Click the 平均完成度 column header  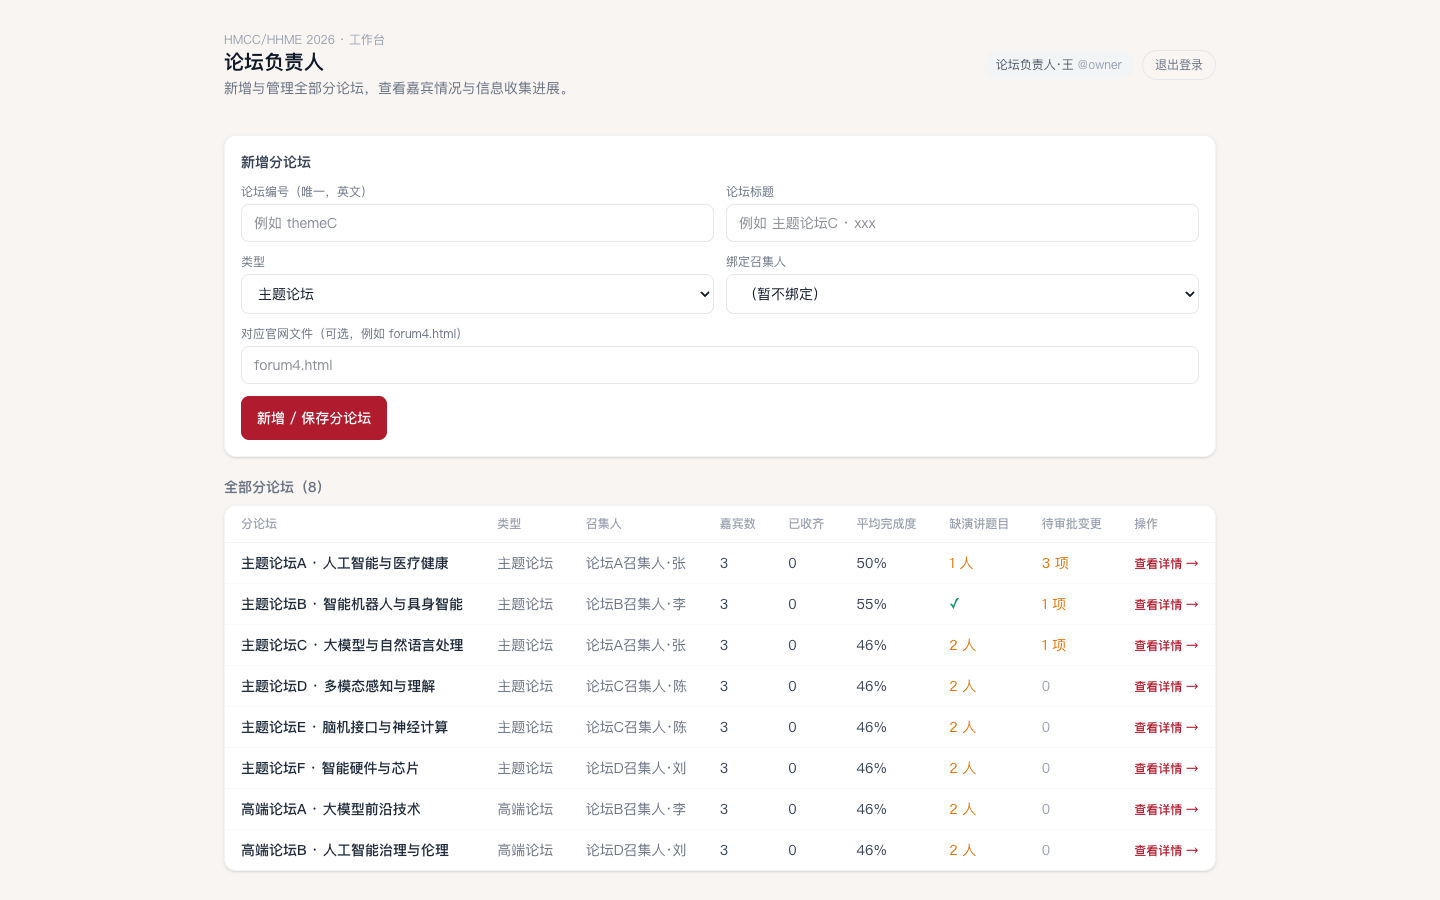click(x=886, y=524)
